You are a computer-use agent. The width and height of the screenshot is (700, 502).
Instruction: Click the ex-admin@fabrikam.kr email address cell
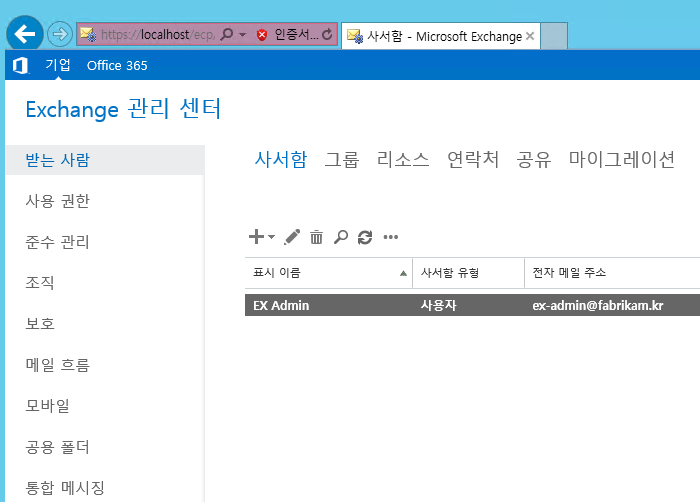point(597,305)
